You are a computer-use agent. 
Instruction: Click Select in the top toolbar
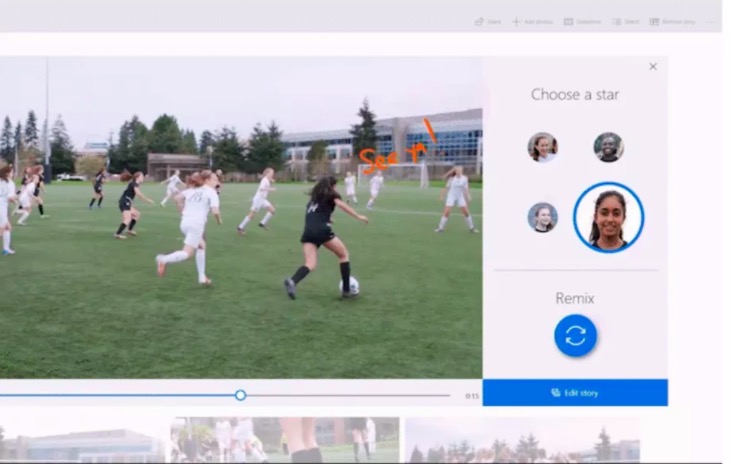coord(625,21)
